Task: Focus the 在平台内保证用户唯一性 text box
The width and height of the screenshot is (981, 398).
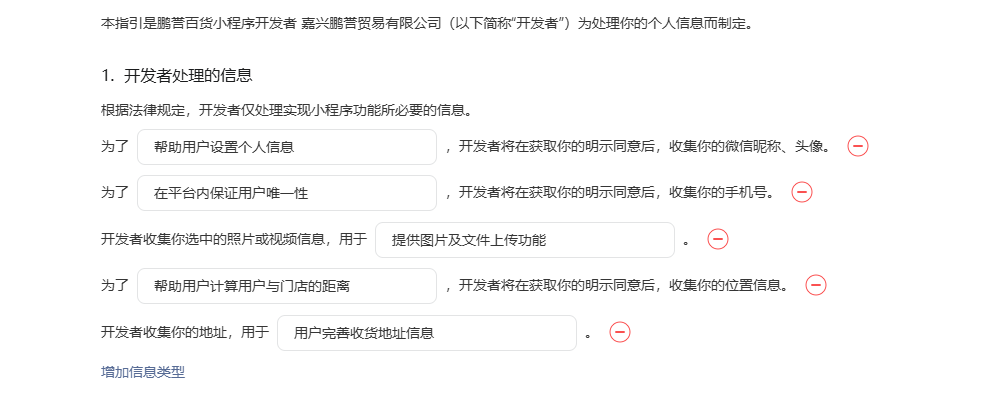Action: point(287,193)
